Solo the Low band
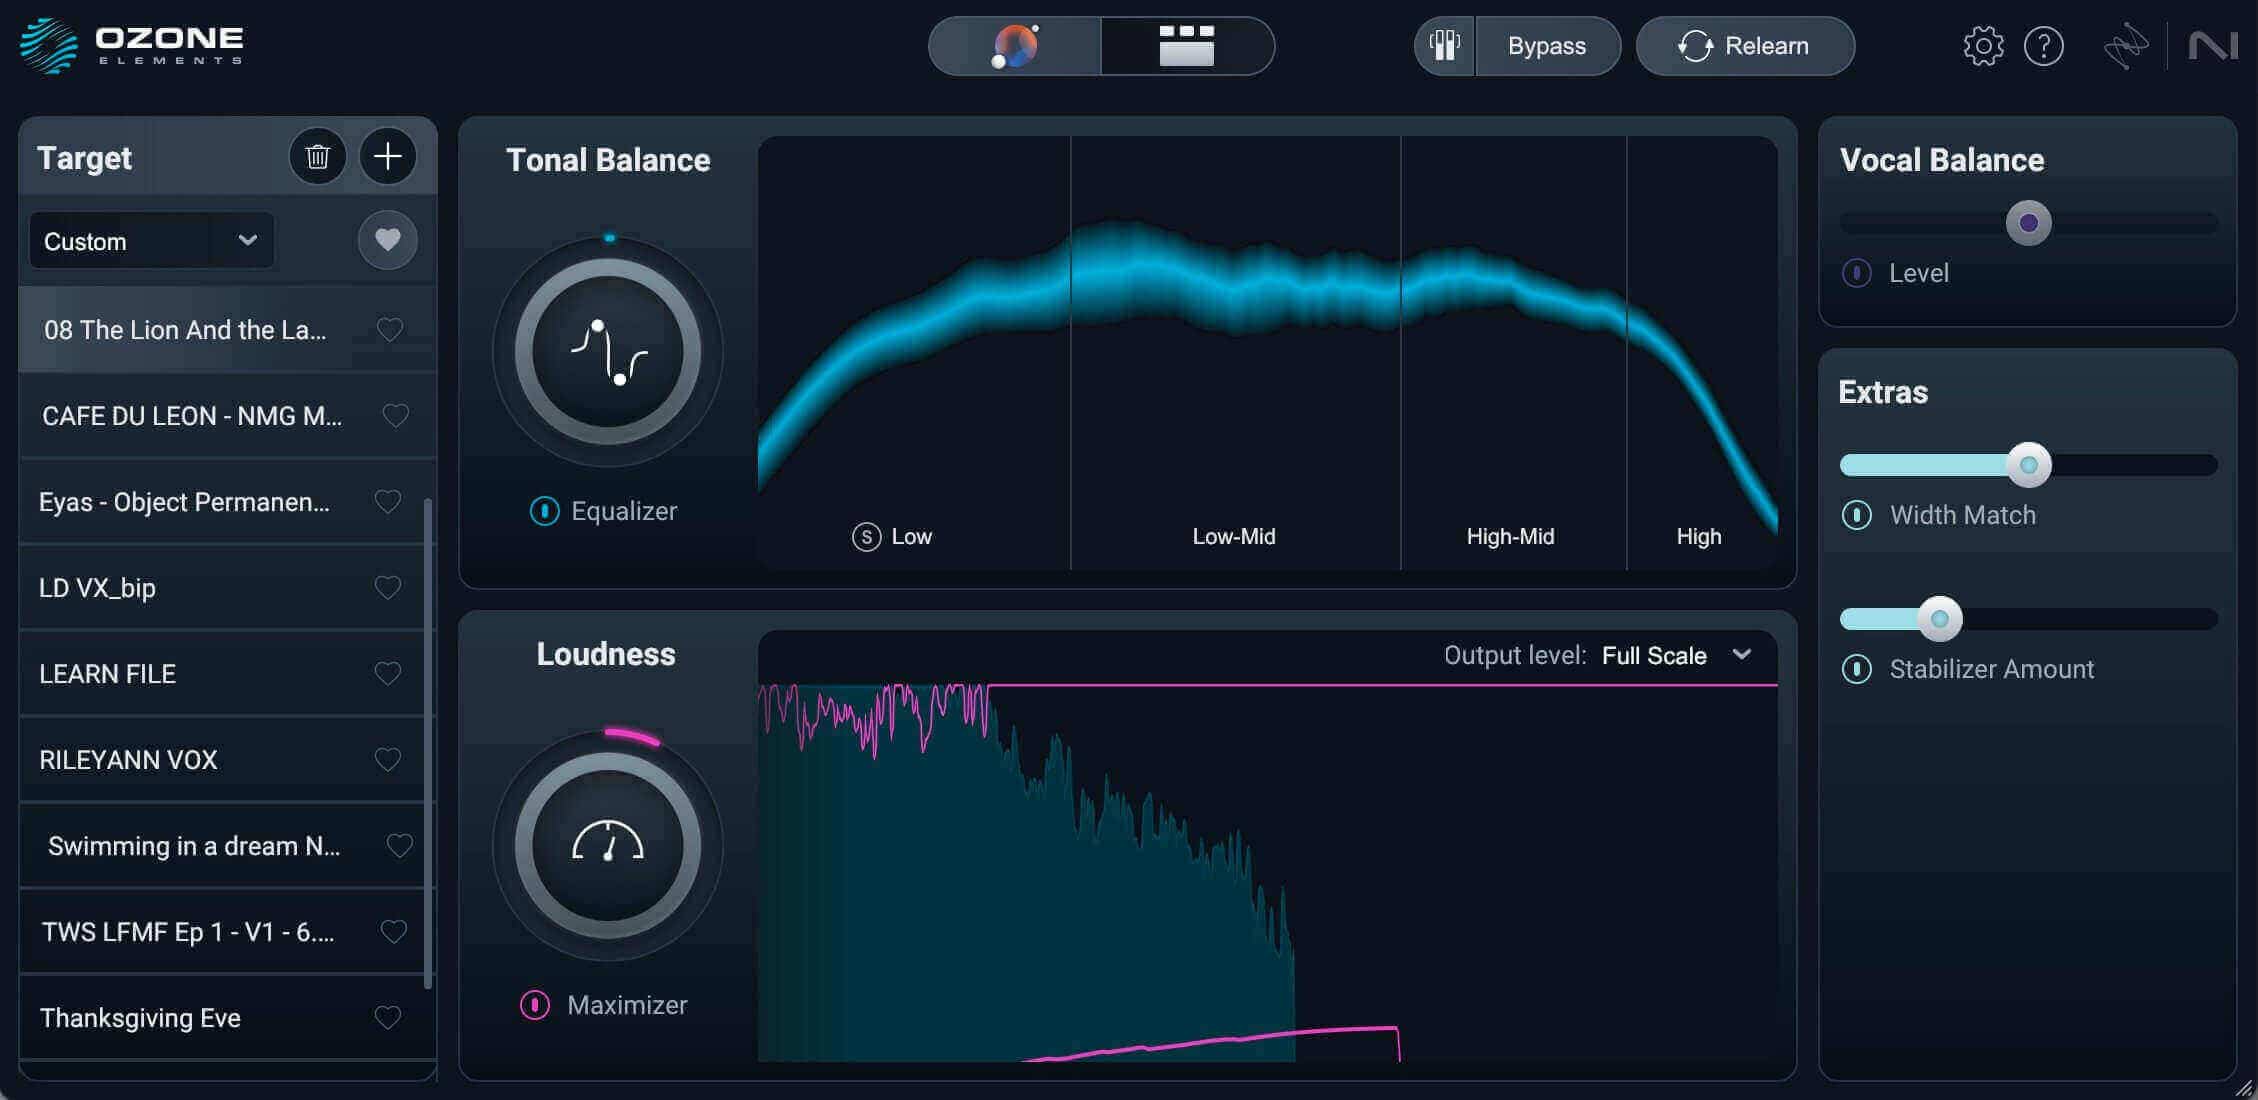 click(866, 537)
